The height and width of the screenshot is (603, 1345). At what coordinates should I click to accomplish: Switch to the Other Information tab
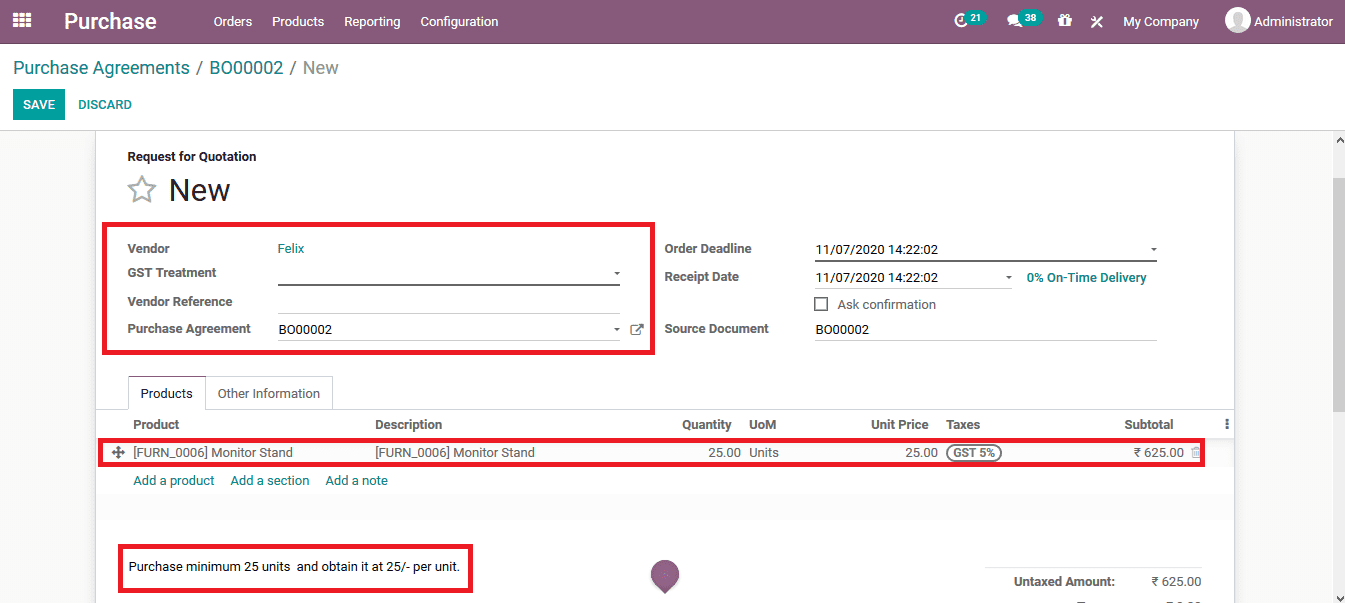coord(269,393)
